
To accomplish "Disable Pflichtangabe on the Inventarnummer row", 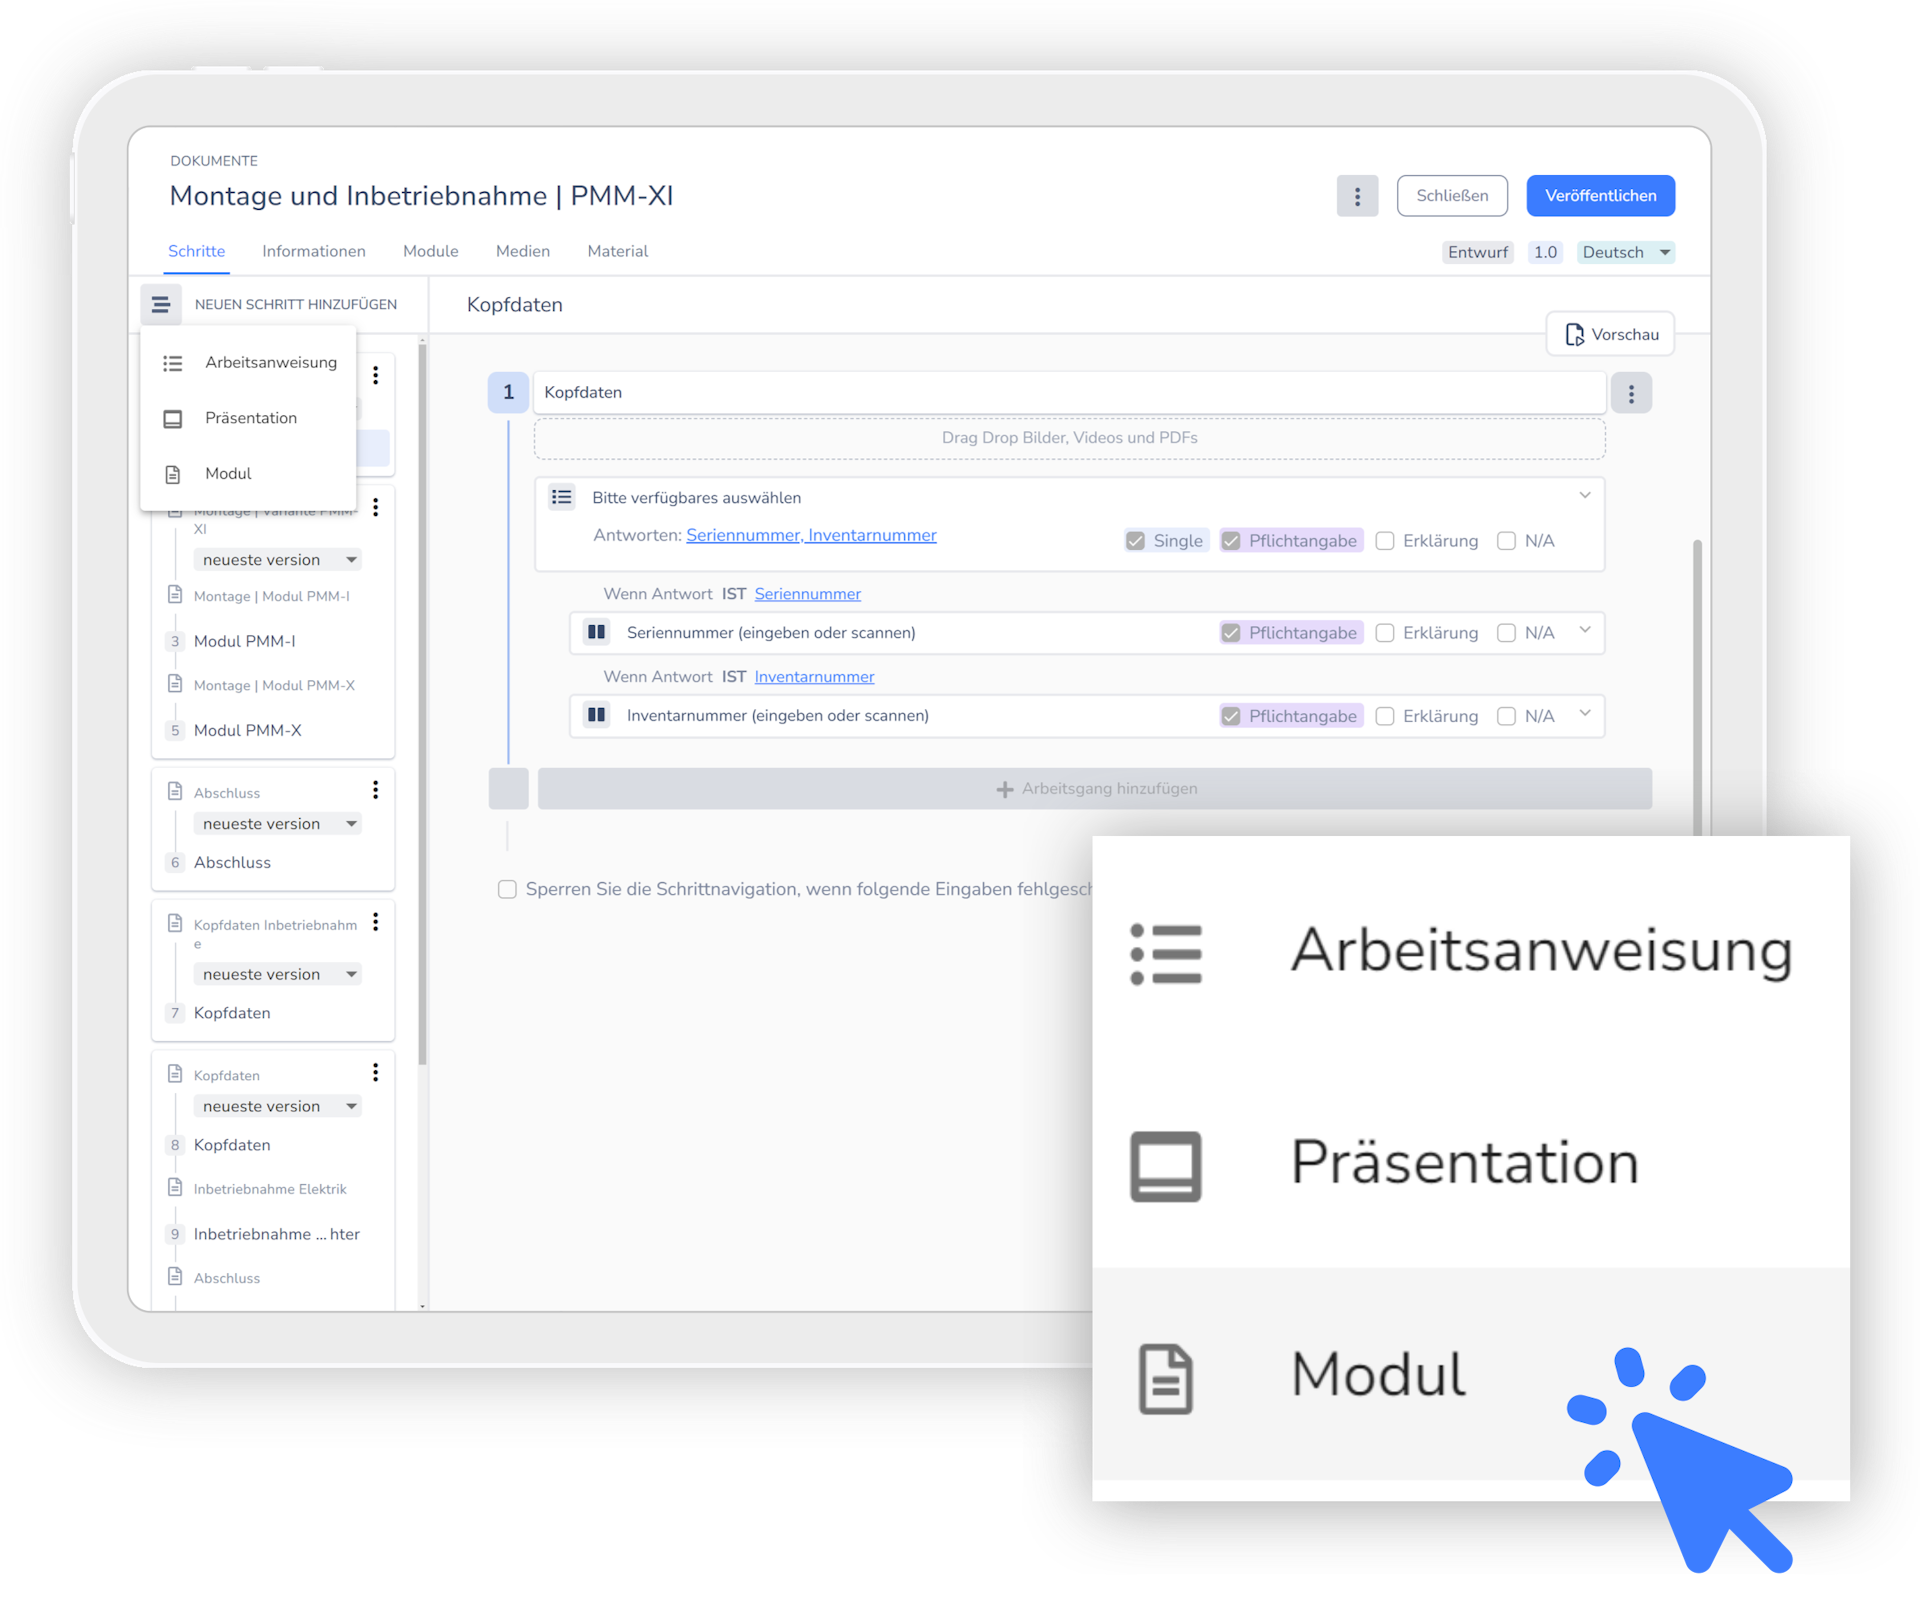I will point(1231,715).
